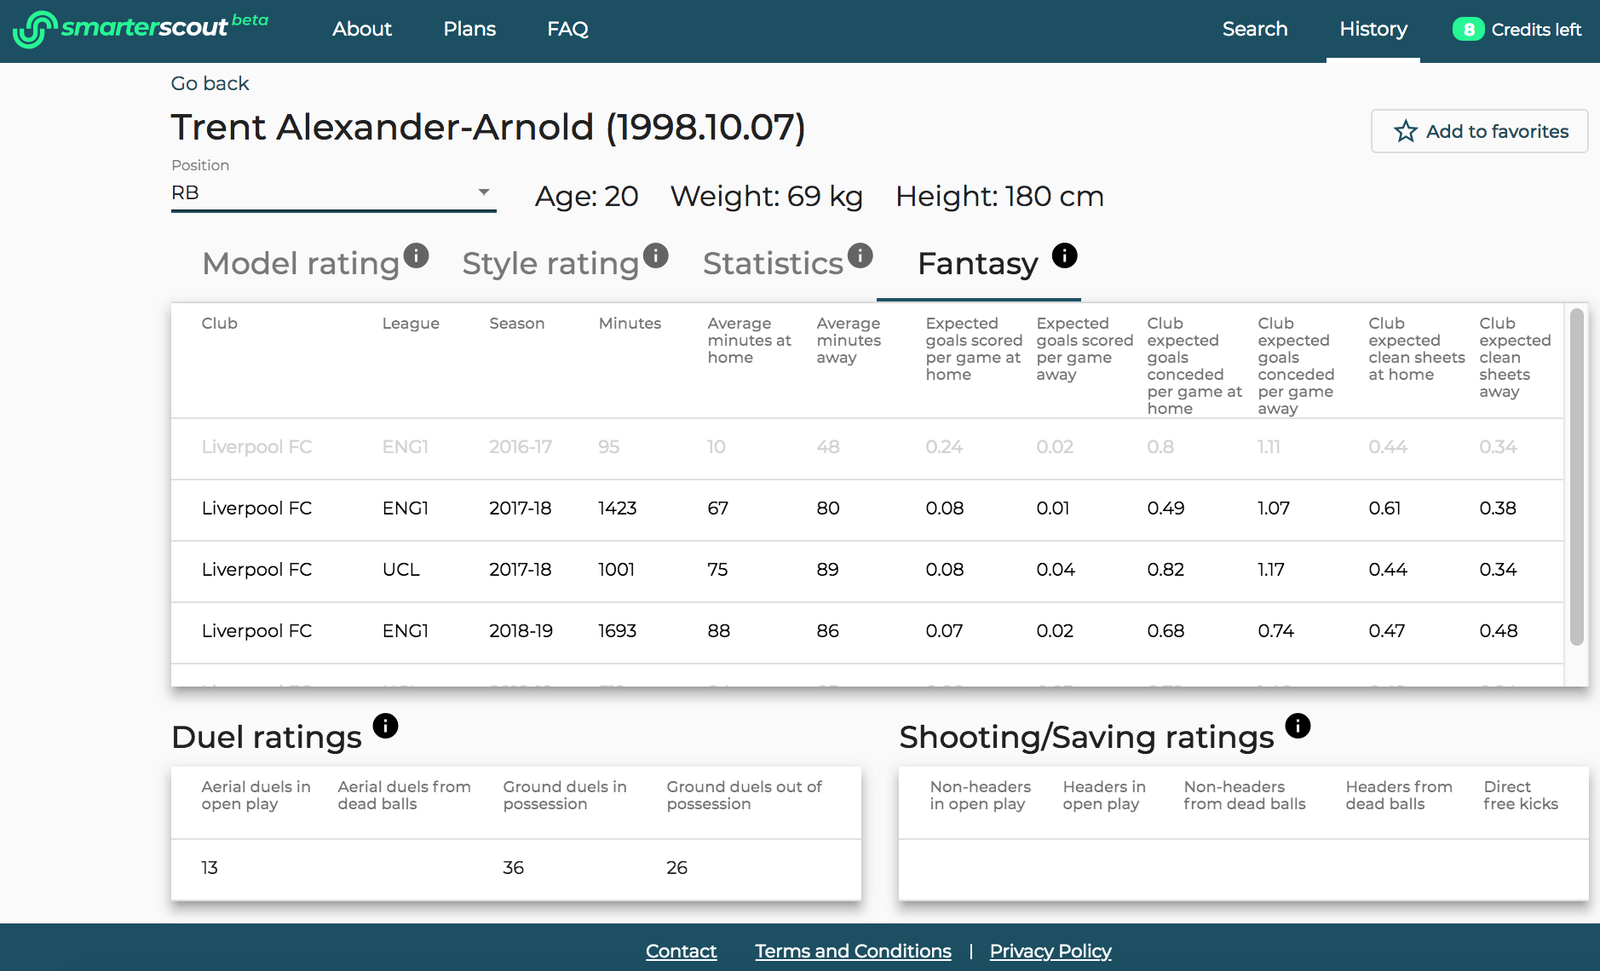Click info icon next to Statistics tab

pos(860,256)
